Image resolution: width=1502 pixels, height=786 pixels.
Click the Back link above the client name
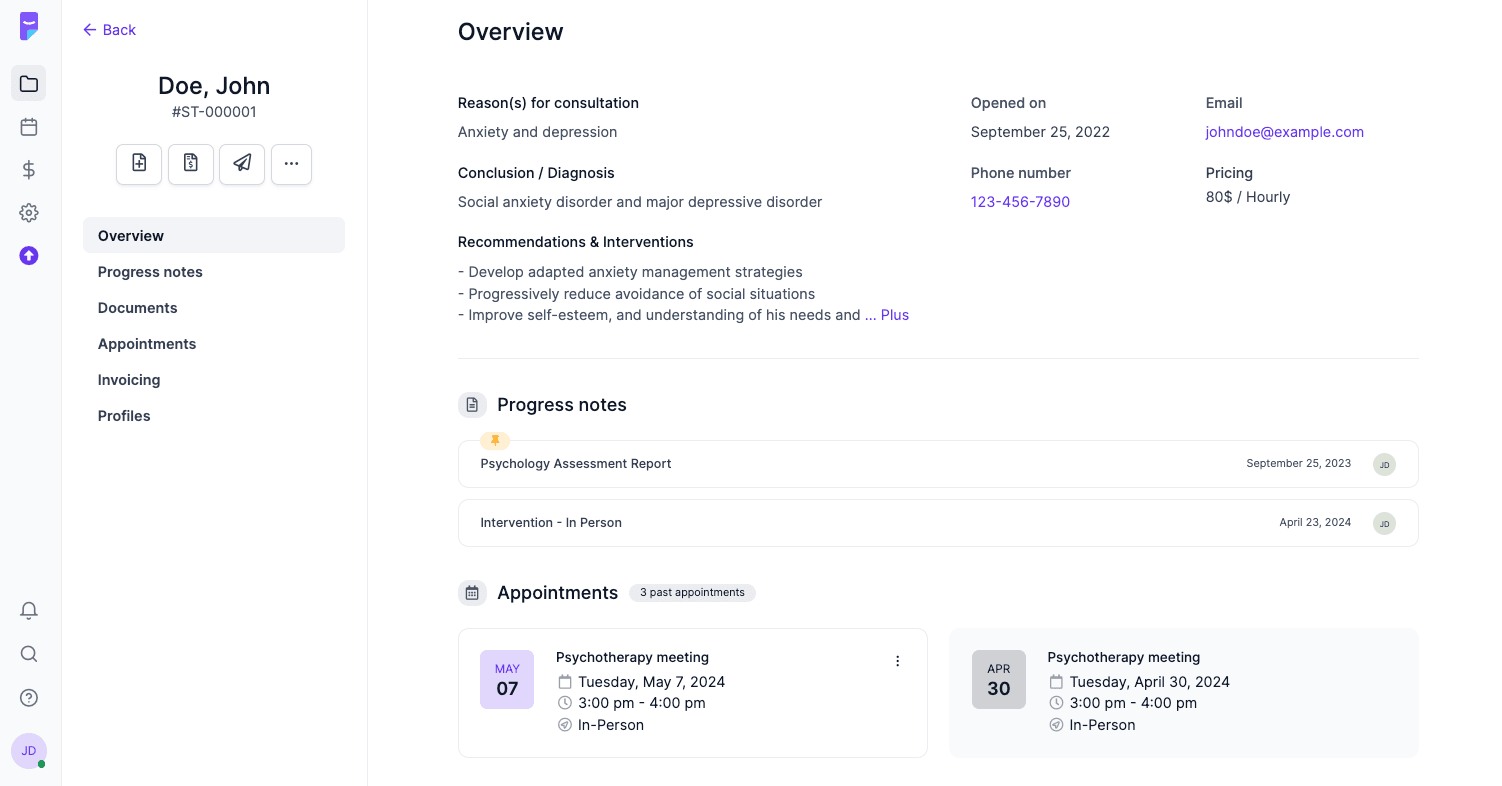tap(109, 29)
